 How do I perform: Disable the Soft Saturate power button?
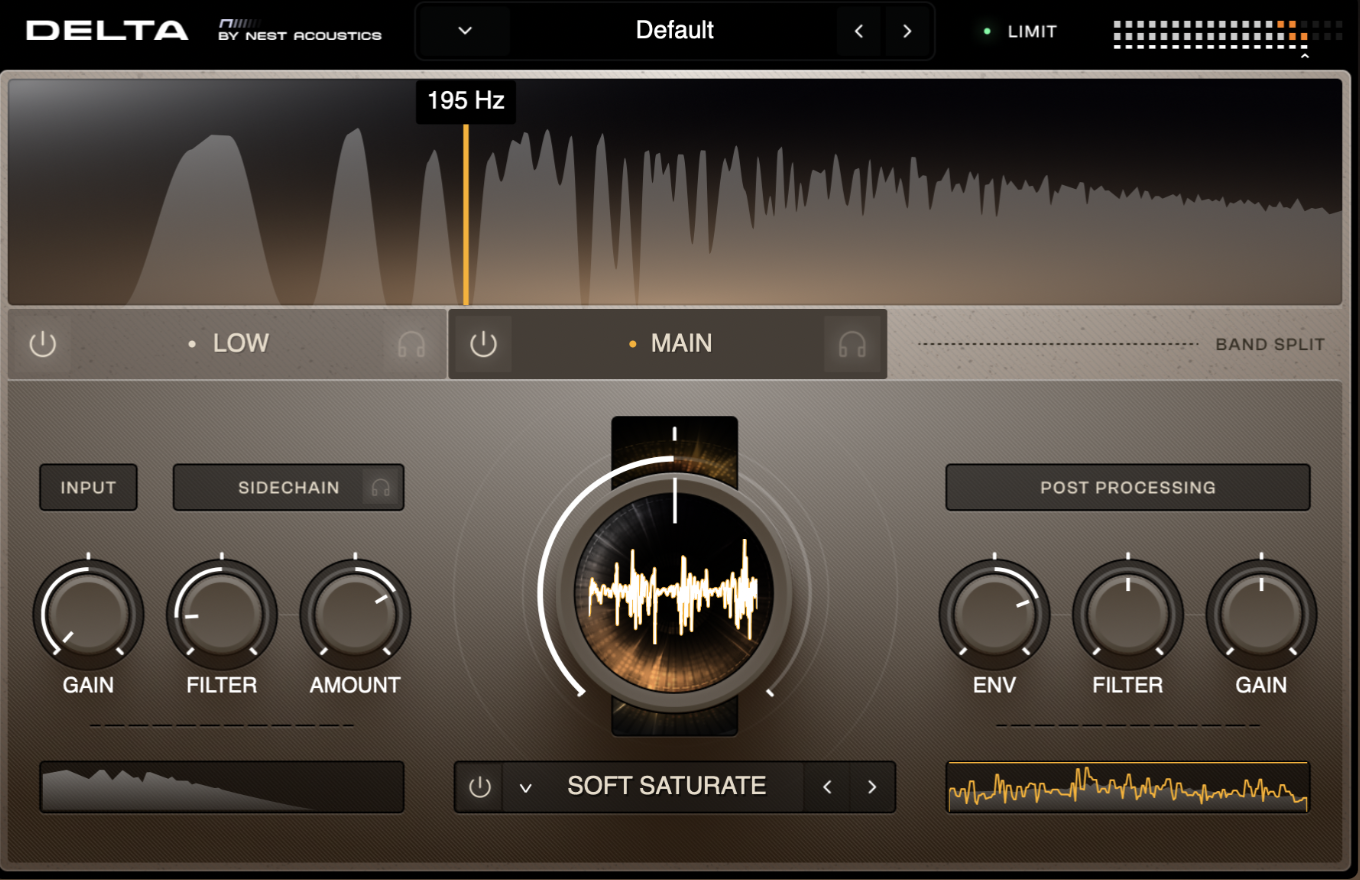[480, 787]
